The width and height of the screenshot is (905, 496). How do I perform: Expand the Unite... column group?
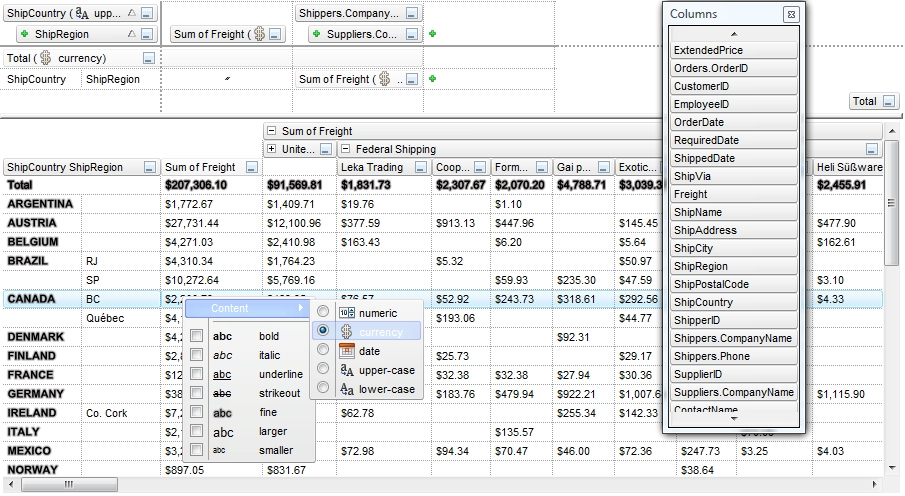click(271, 149)
